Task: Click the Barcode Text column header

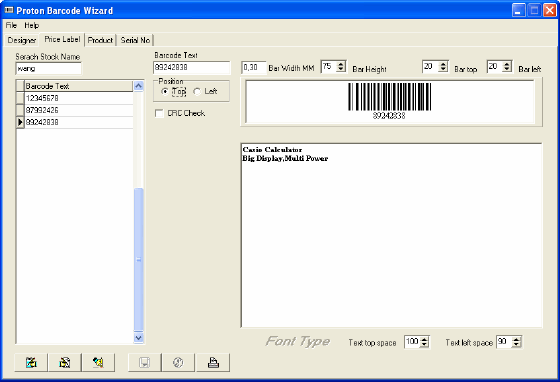Action: [x=79, y=86]
